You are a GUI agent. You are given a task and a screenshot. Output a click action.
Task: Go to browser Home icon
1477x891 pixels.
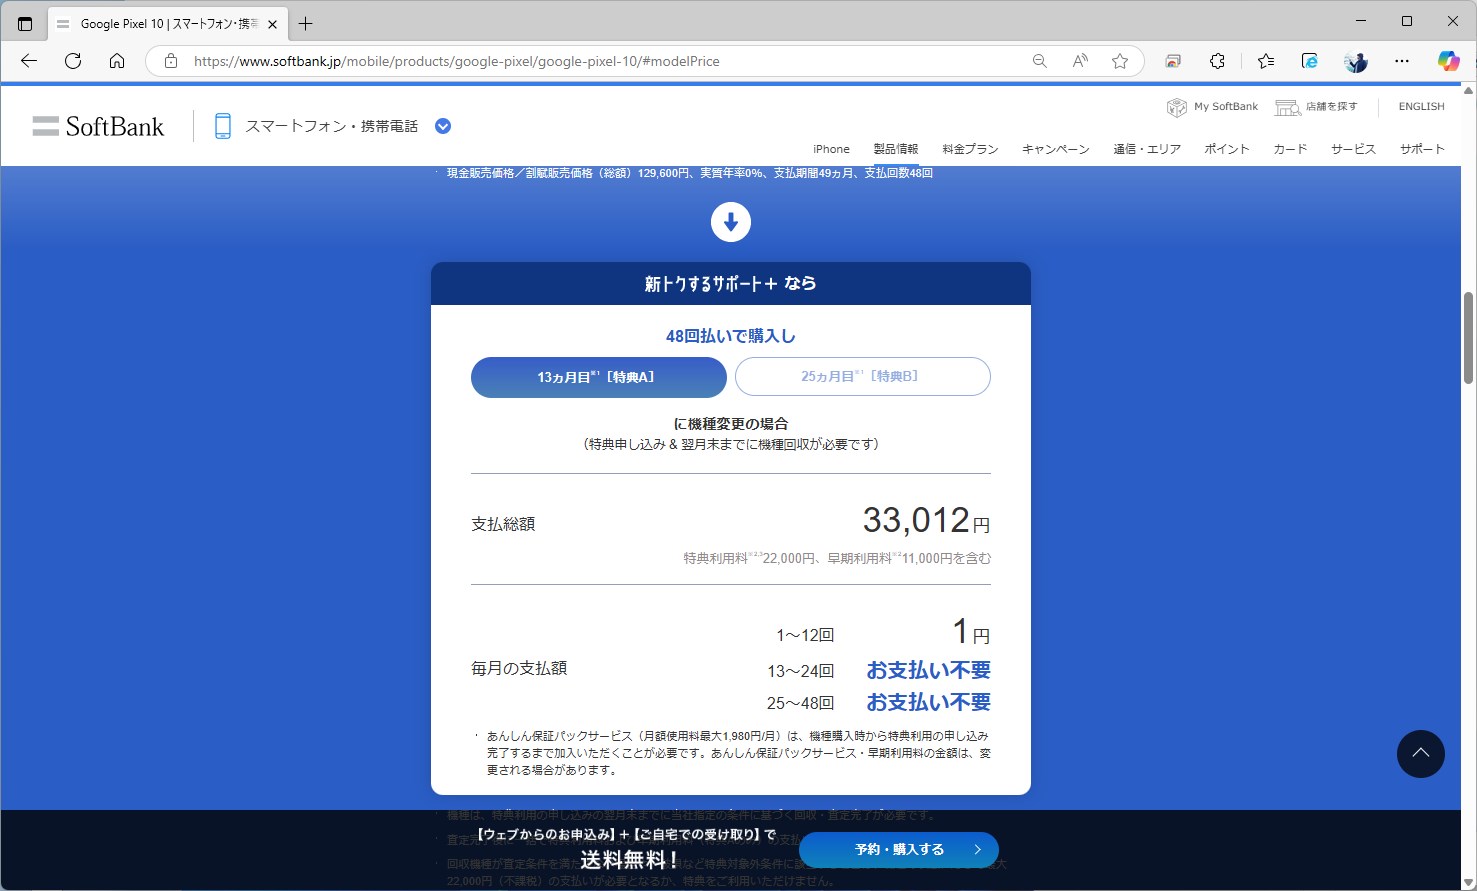click(117, 61)
